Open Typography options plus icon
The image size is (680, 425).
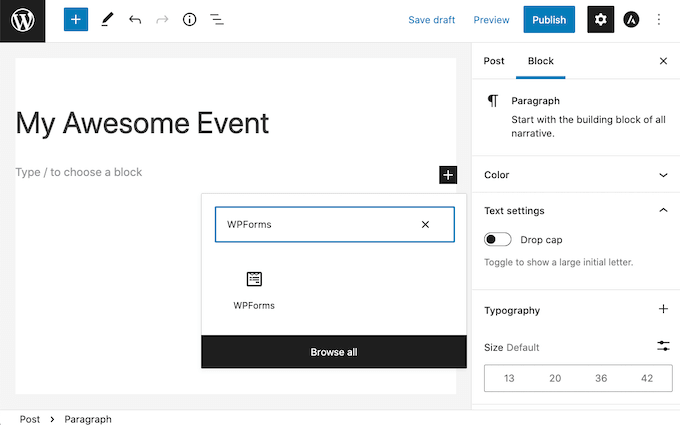[663, 309]
